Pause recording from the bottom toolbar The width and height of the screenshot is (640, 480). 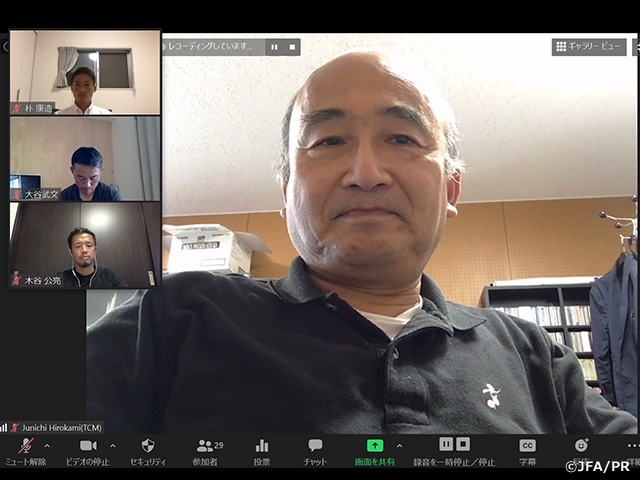(x=446, y=444)
